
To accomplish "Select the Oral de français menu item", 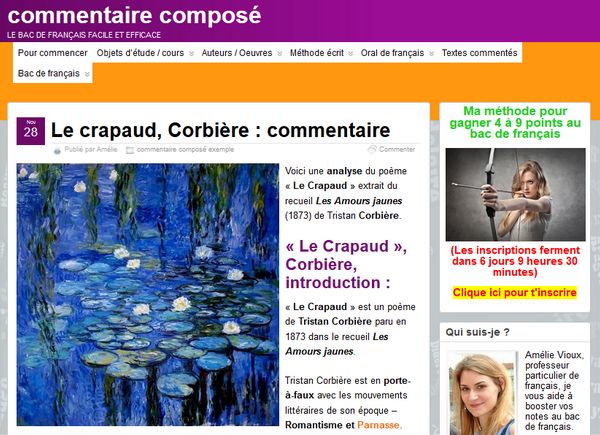I will pyautogui.click(x=392, y=53).
